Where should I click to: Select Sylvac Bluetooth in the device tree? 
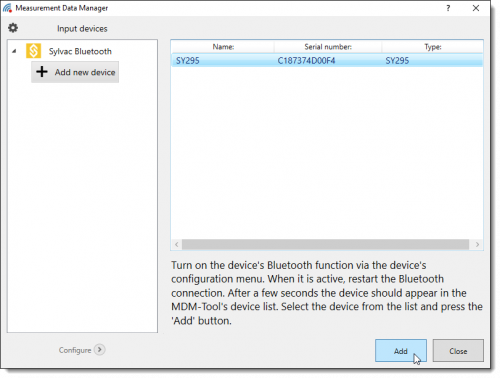[x=80, y=51]
